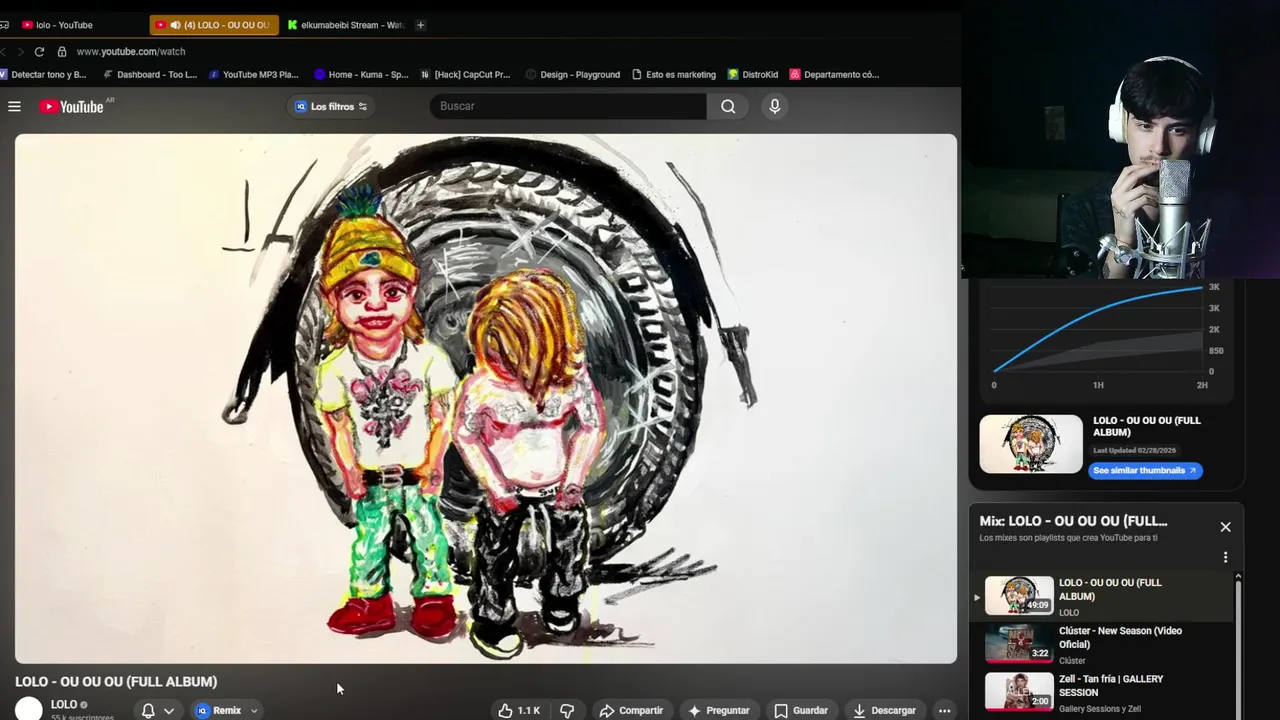Click the LOLO channel name
This screenshot has width=1280, height=720.
(64, 704)
